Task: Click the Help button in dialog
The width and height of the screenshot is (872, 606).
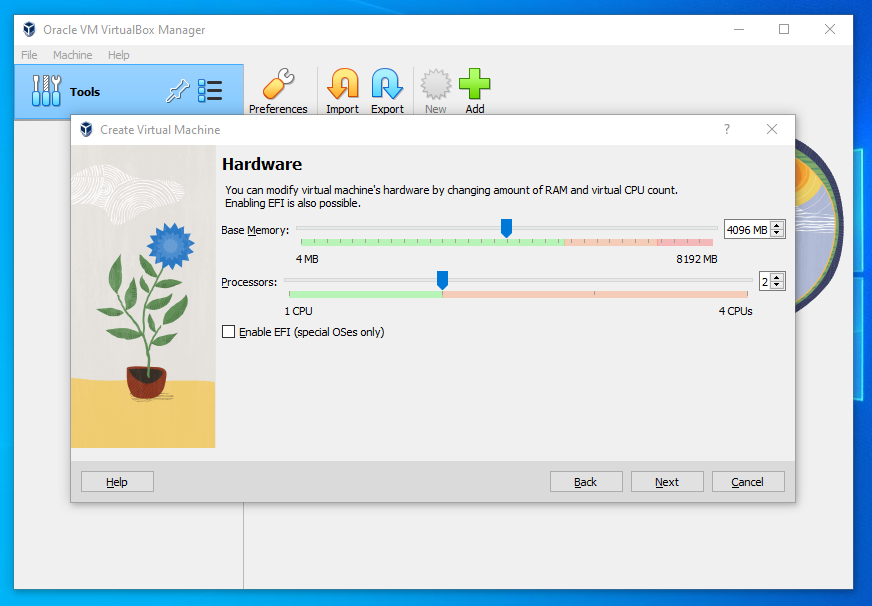Action: 117,482
